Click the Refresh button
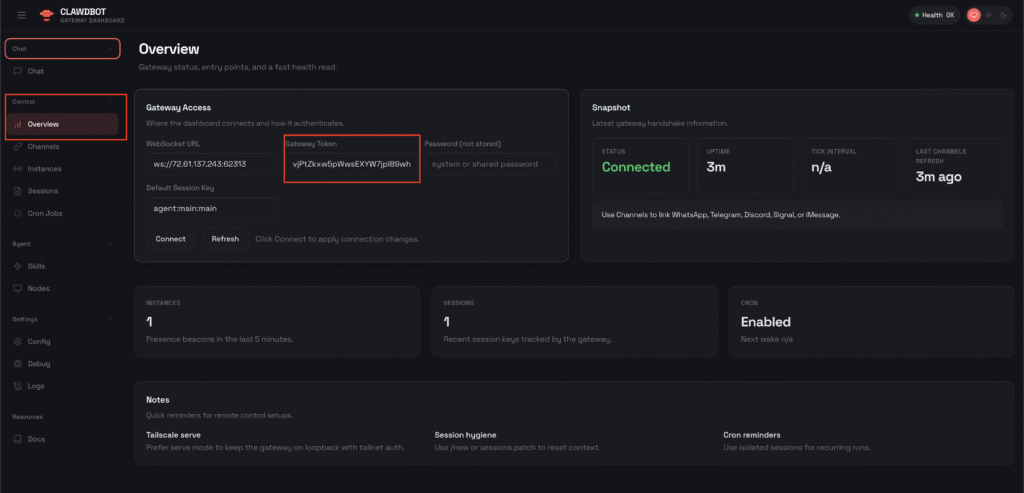This screenshot has height=493, width=1024. [x=225, y=239]
